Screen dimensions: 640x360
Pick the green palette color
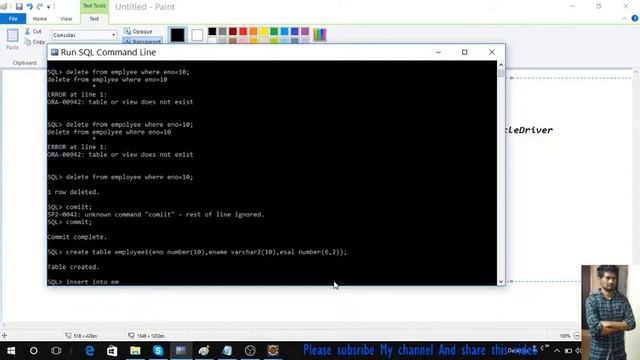click(274, 31)
